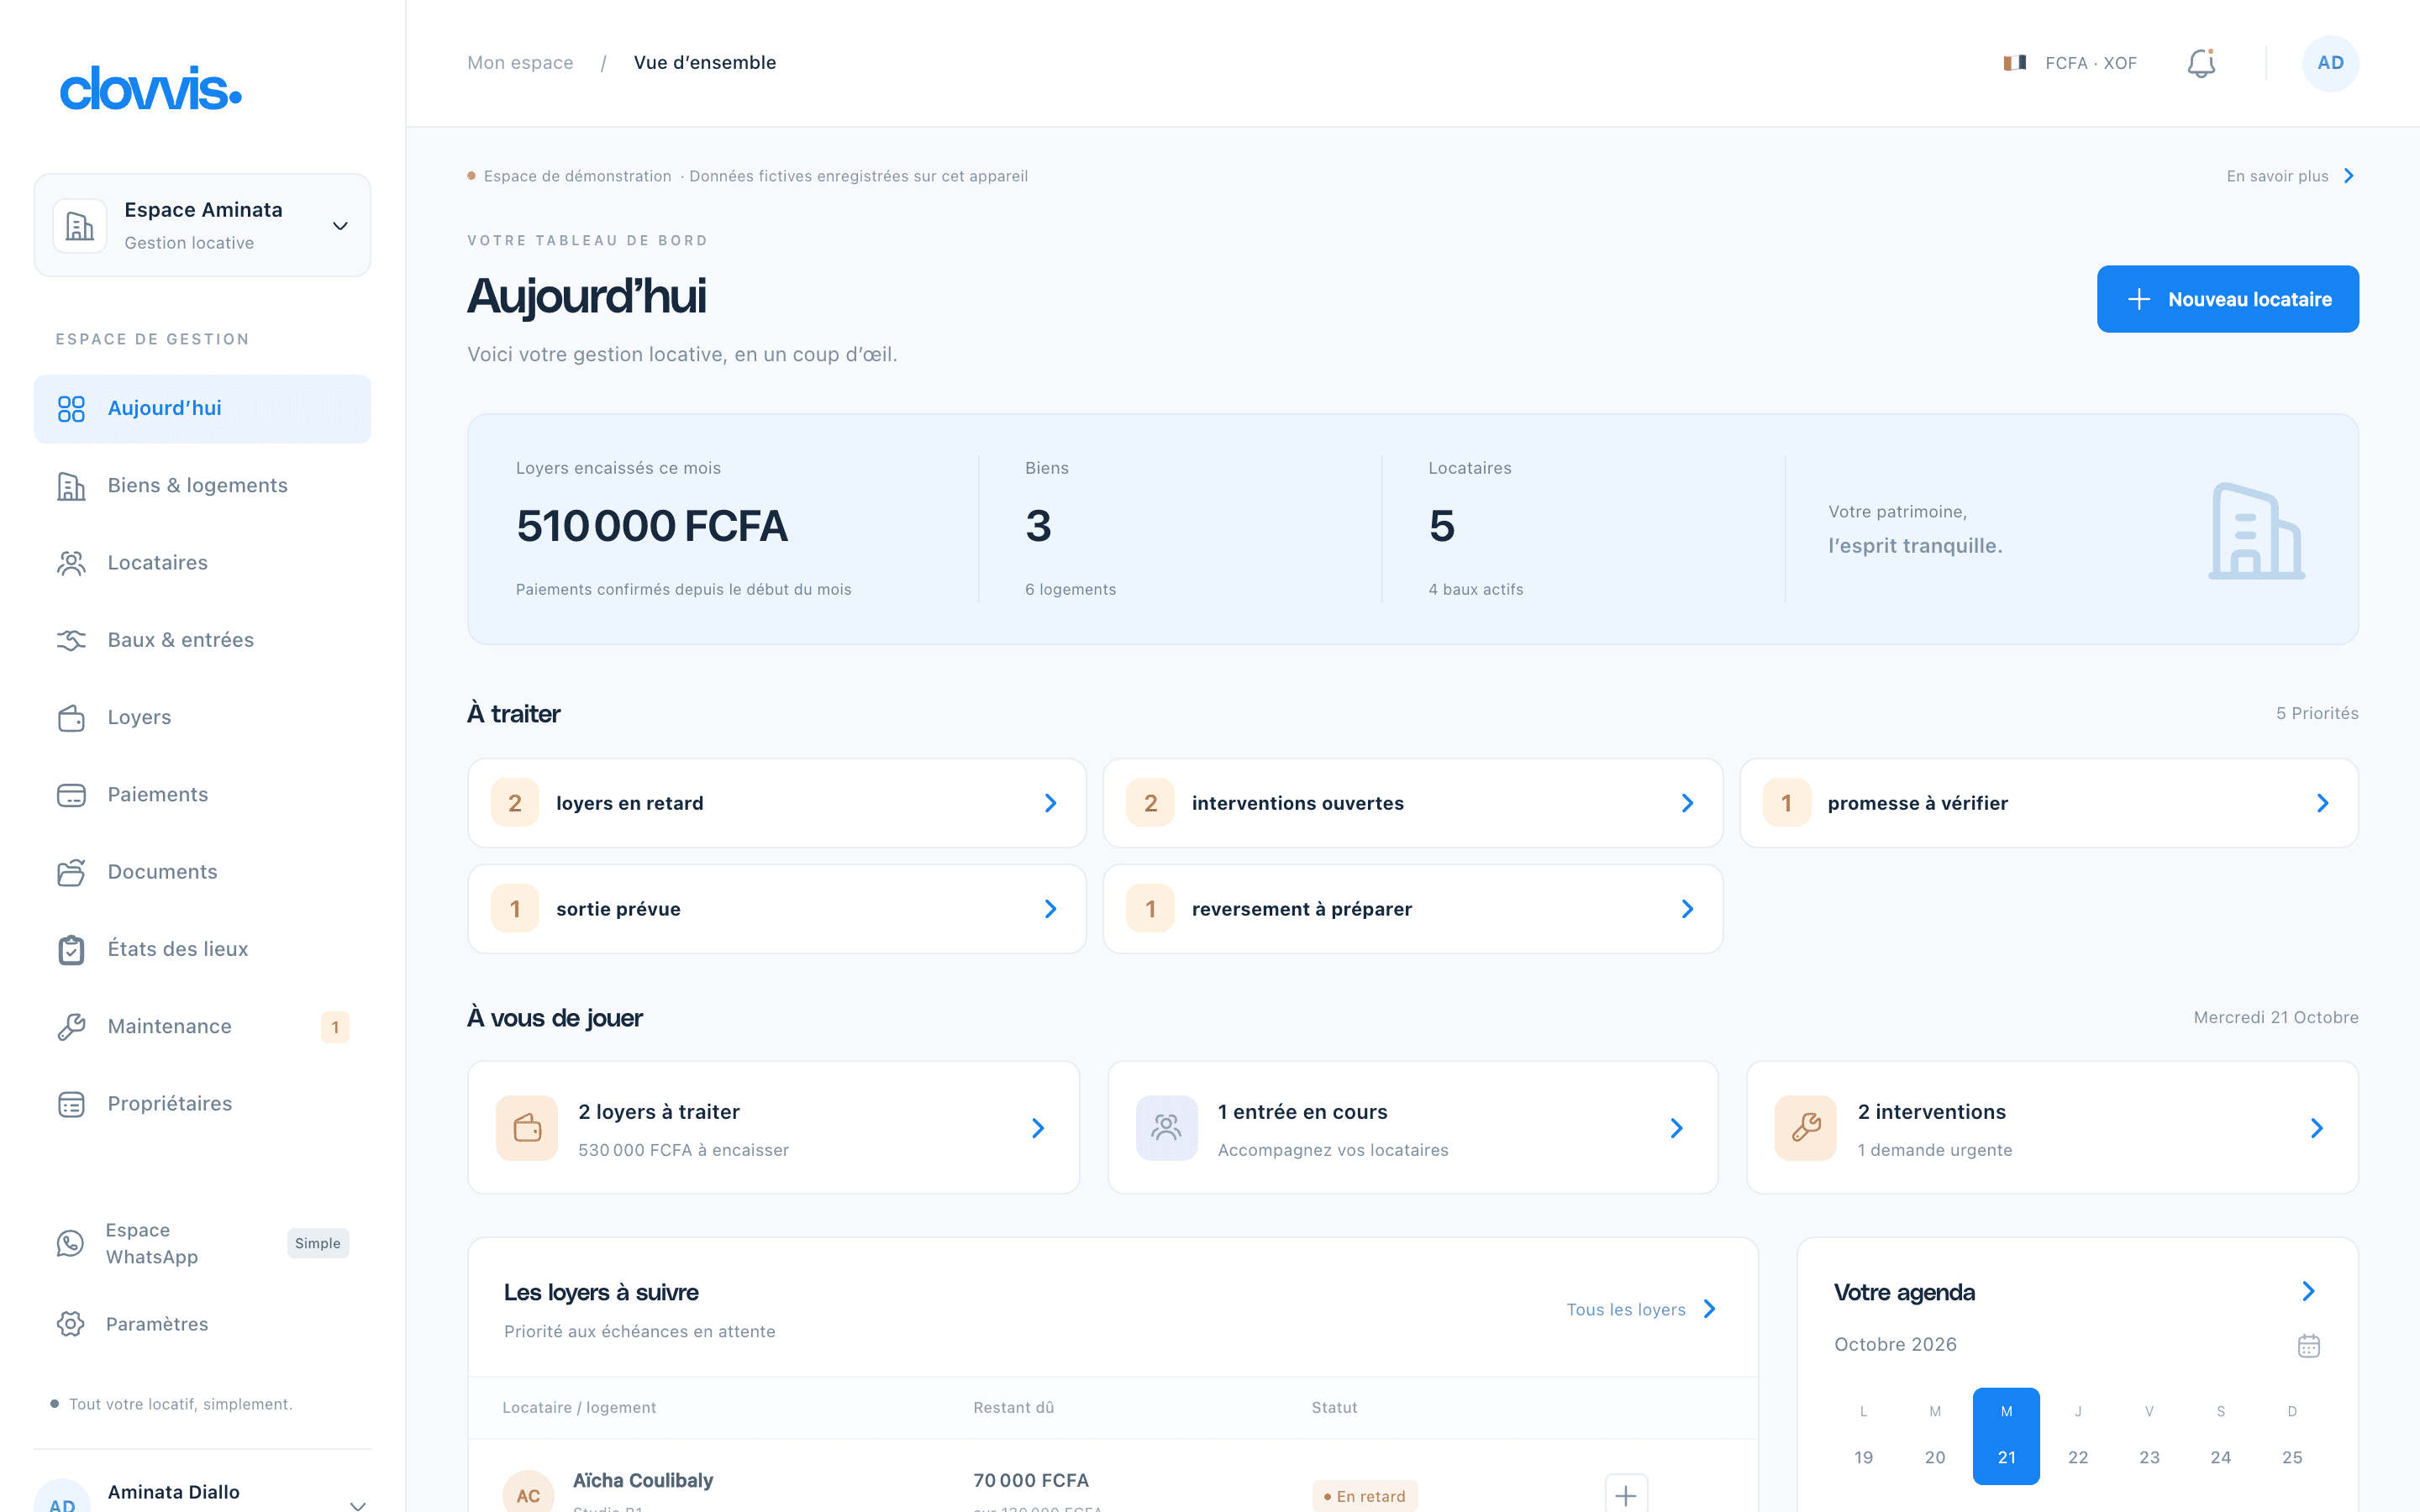The image size is (2420, 1512).
Task: Click the Paiements card icon
Action: coord(71,795)
